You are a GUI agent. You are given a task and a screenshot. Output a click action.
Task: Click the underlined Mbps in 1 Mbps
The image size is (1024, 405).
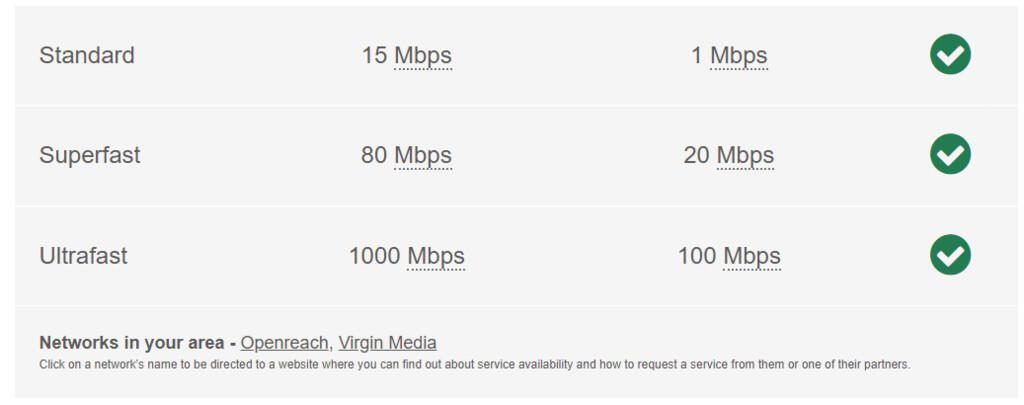[x=739, y=56]
